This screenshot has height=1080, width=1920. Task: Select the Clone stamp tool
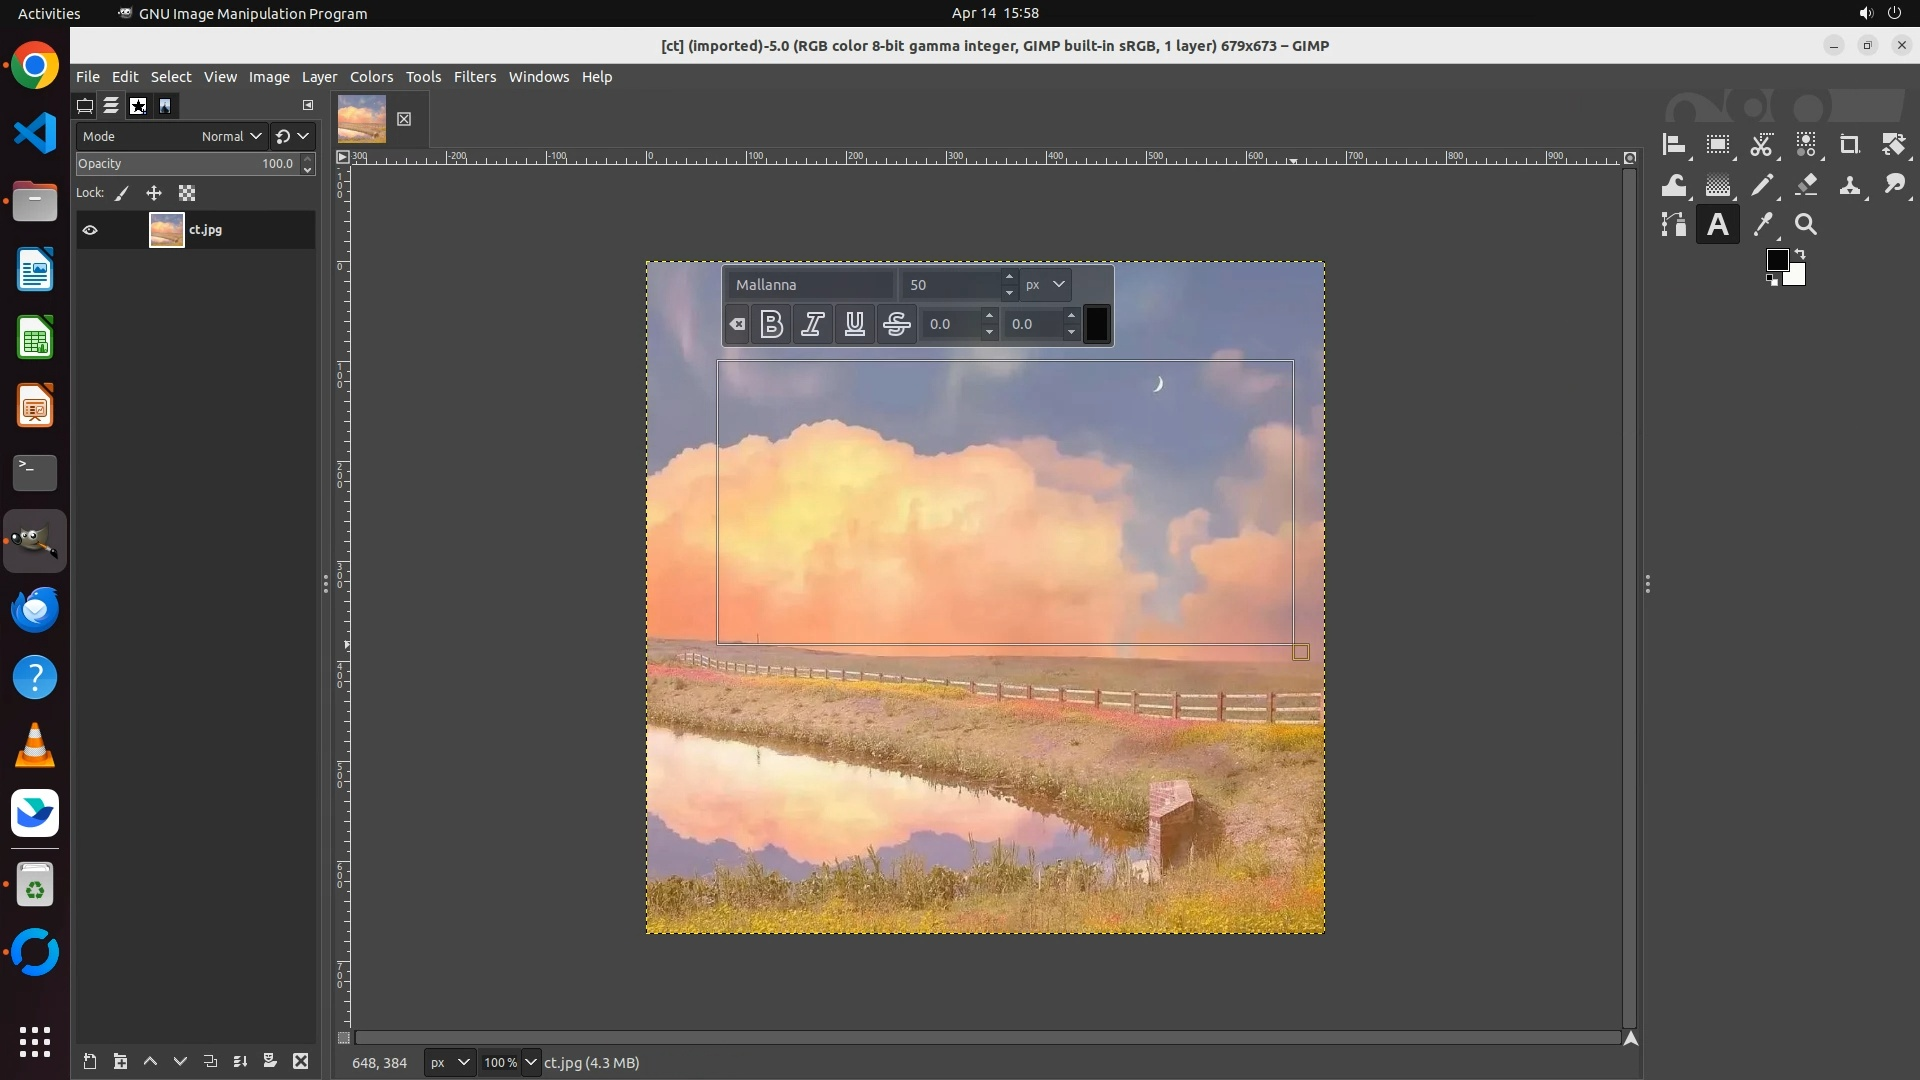(1849, 185)
